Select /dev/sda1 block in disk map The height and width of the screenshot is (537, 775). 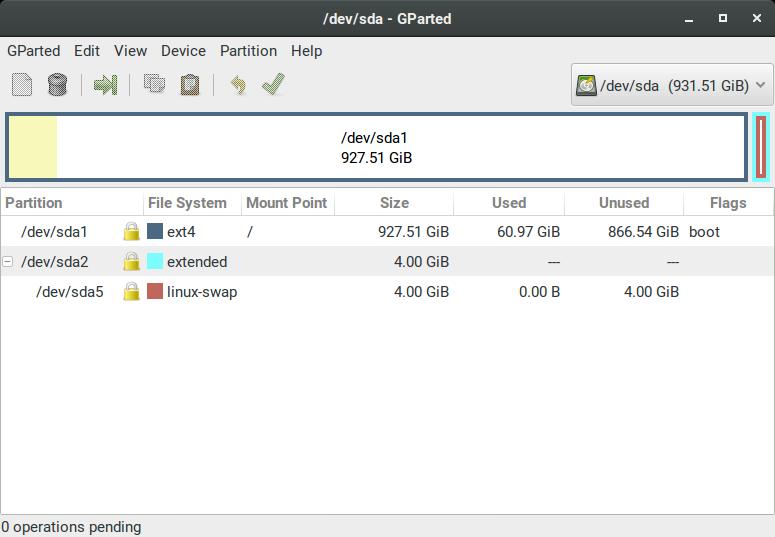376,147
